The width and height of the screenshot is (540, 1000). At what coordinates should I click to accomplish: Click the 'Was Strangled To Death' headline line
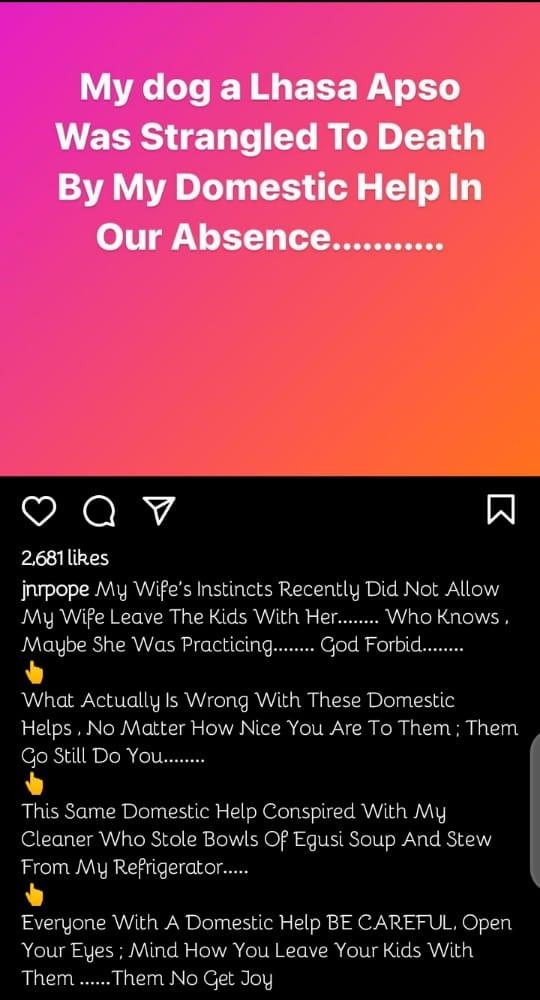(270, 137)
